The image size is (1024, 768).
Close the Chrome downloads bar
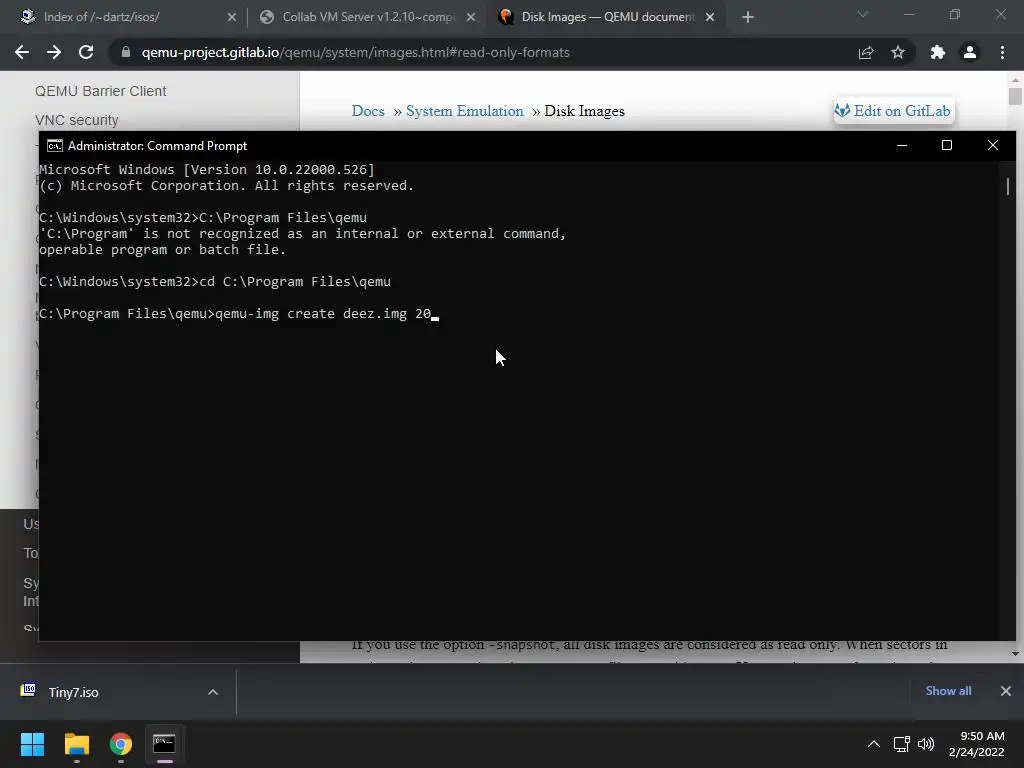click(x=1006, y=691)
